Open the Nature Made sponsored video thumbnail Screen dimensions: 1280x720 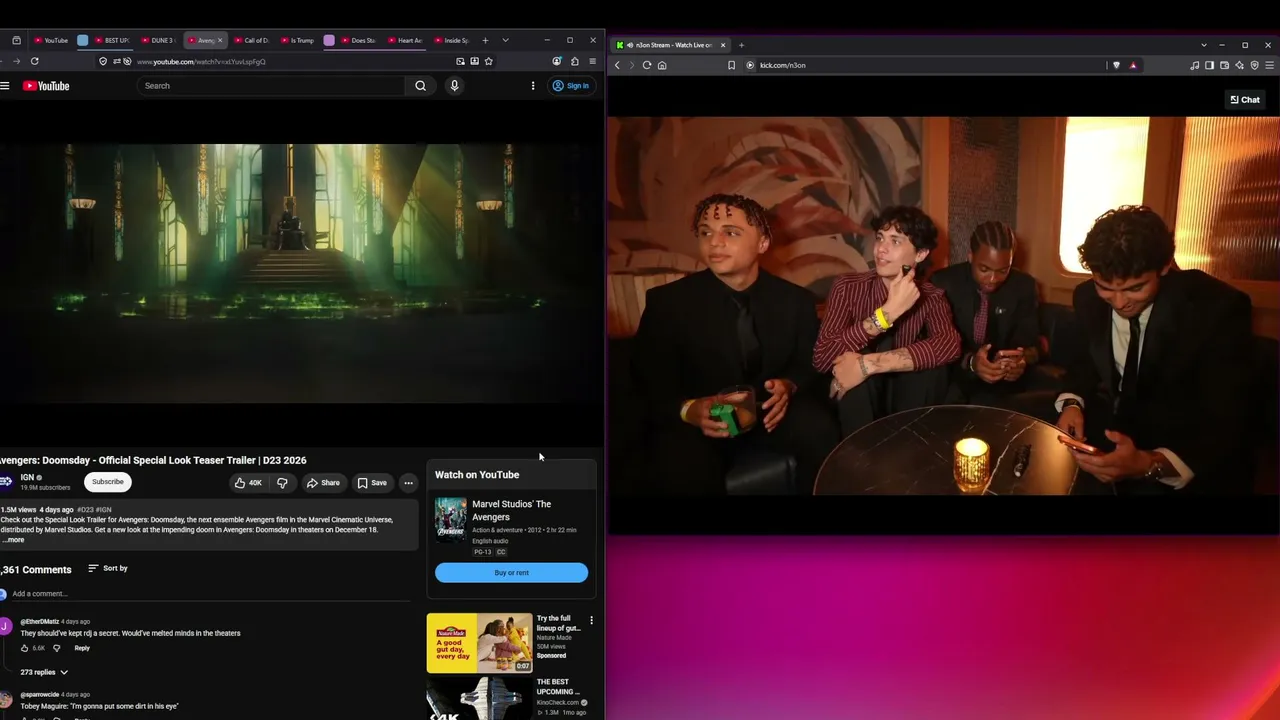click(480, 643)
